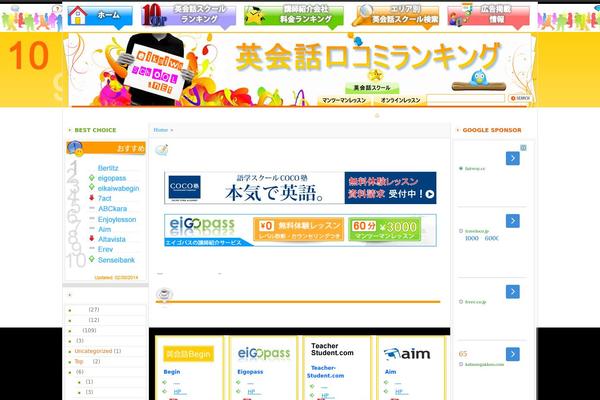
Task: Click the magnifying glass area-search icon
Action: click(x=362, y=15)
